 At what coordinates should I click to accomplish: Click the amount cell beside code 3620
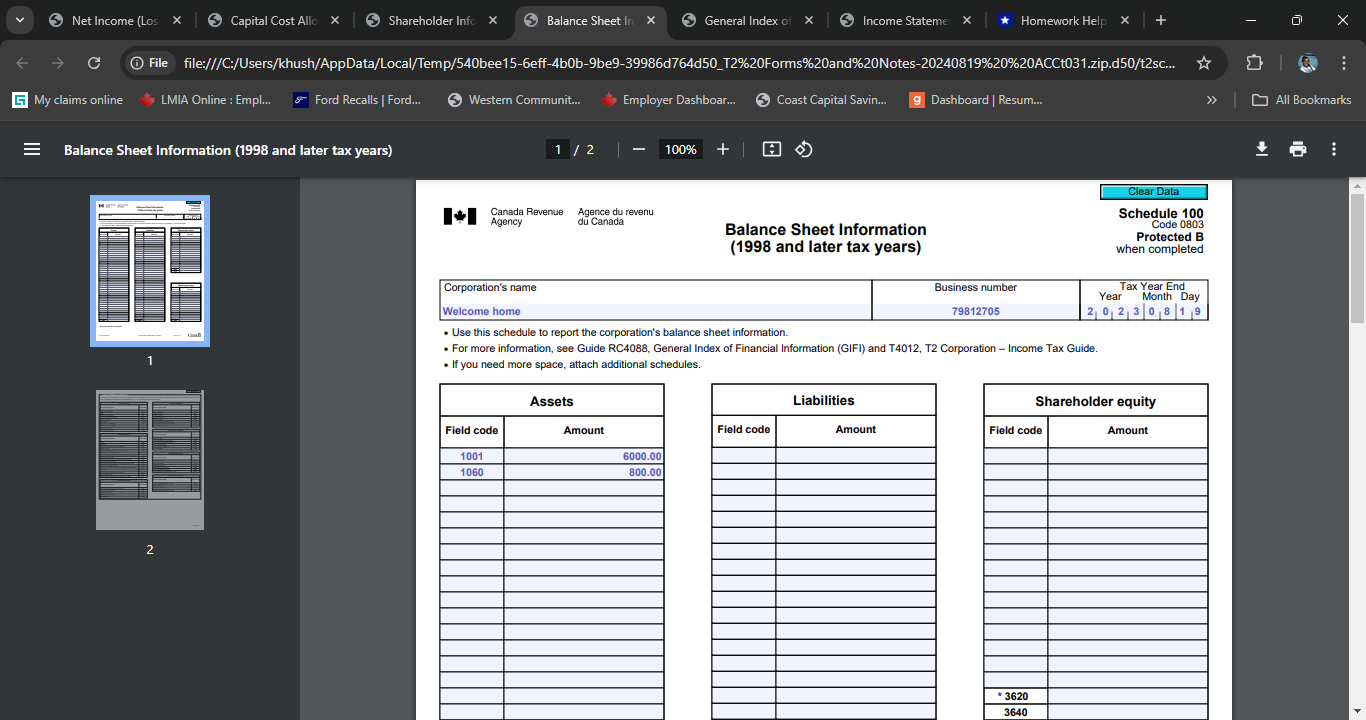click(x=1128, y=696)
